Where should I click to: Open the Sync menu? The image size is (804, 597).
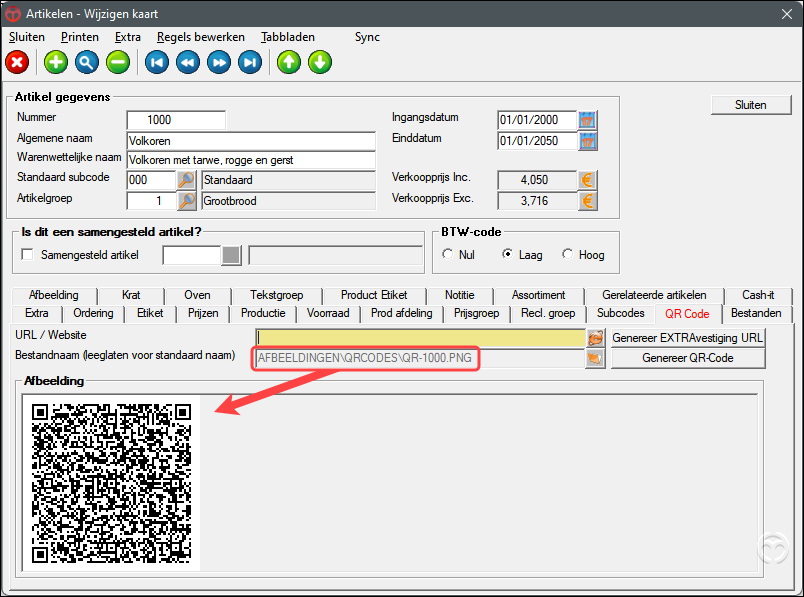pyautogui.click(x=367, y=37)
